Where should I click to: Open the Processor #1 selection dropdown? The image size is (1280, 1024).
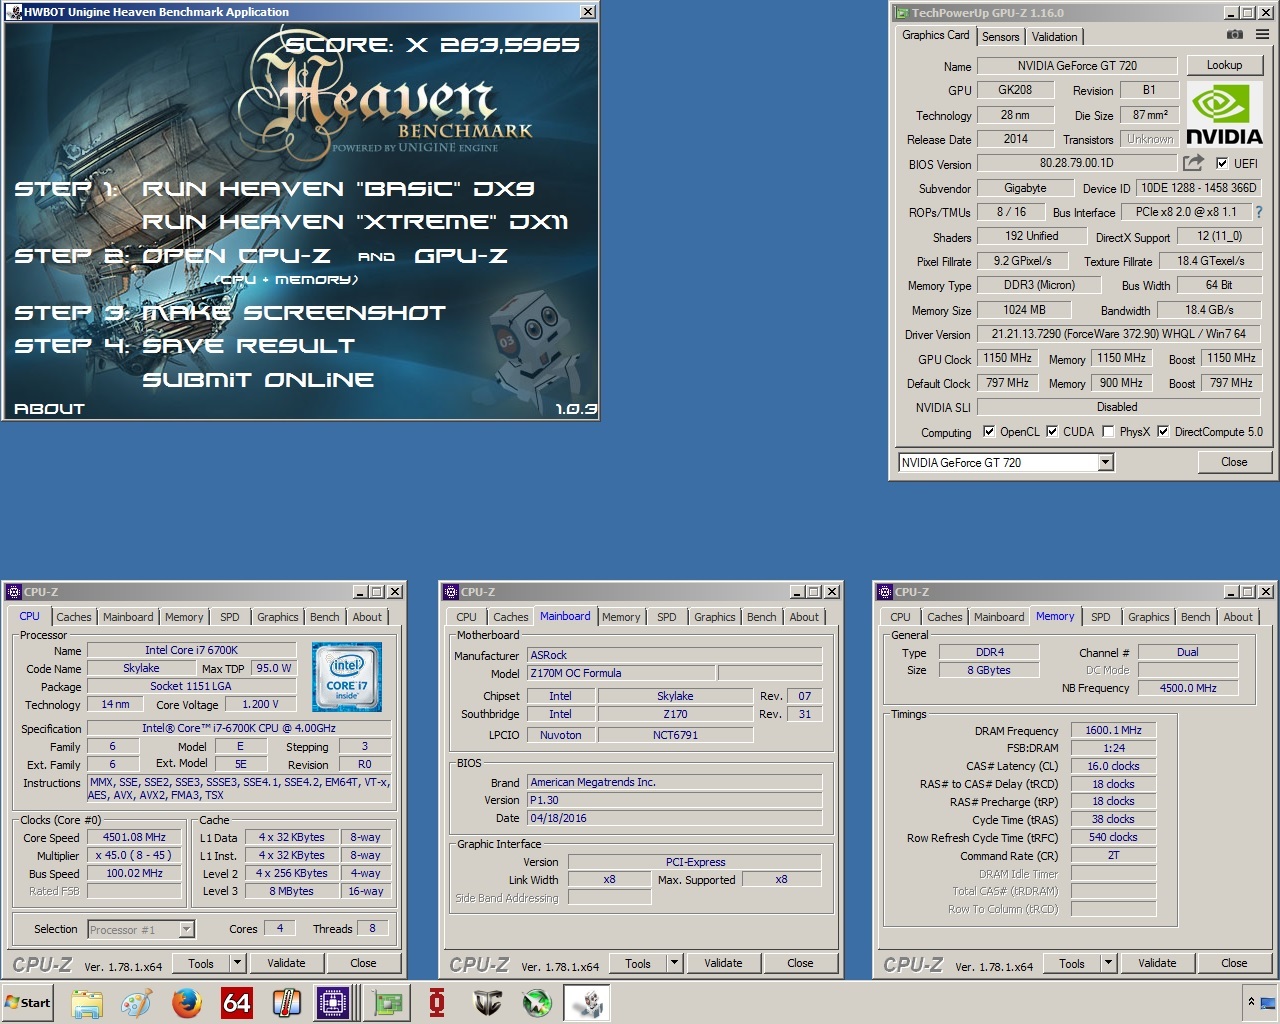tap(186, 930)
